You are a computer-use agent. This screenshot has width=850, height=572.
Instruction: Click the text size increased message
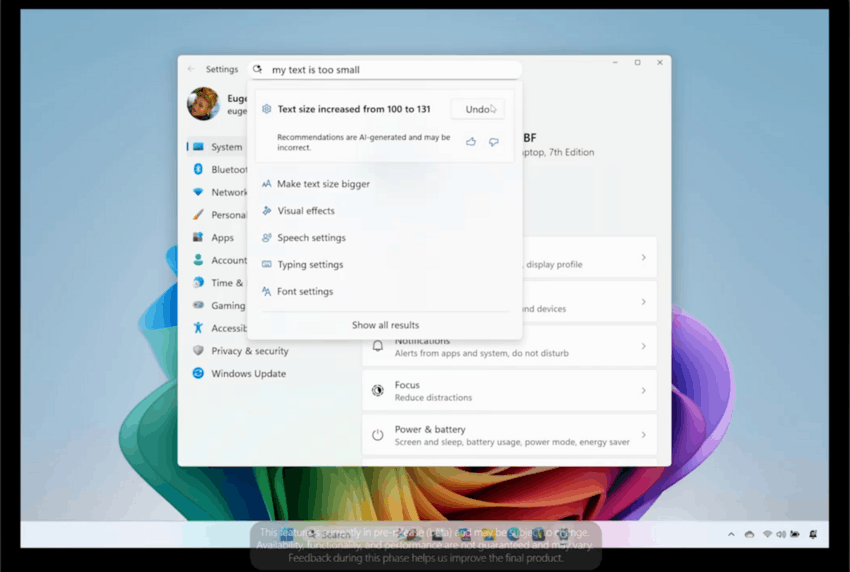pos(354,109)
